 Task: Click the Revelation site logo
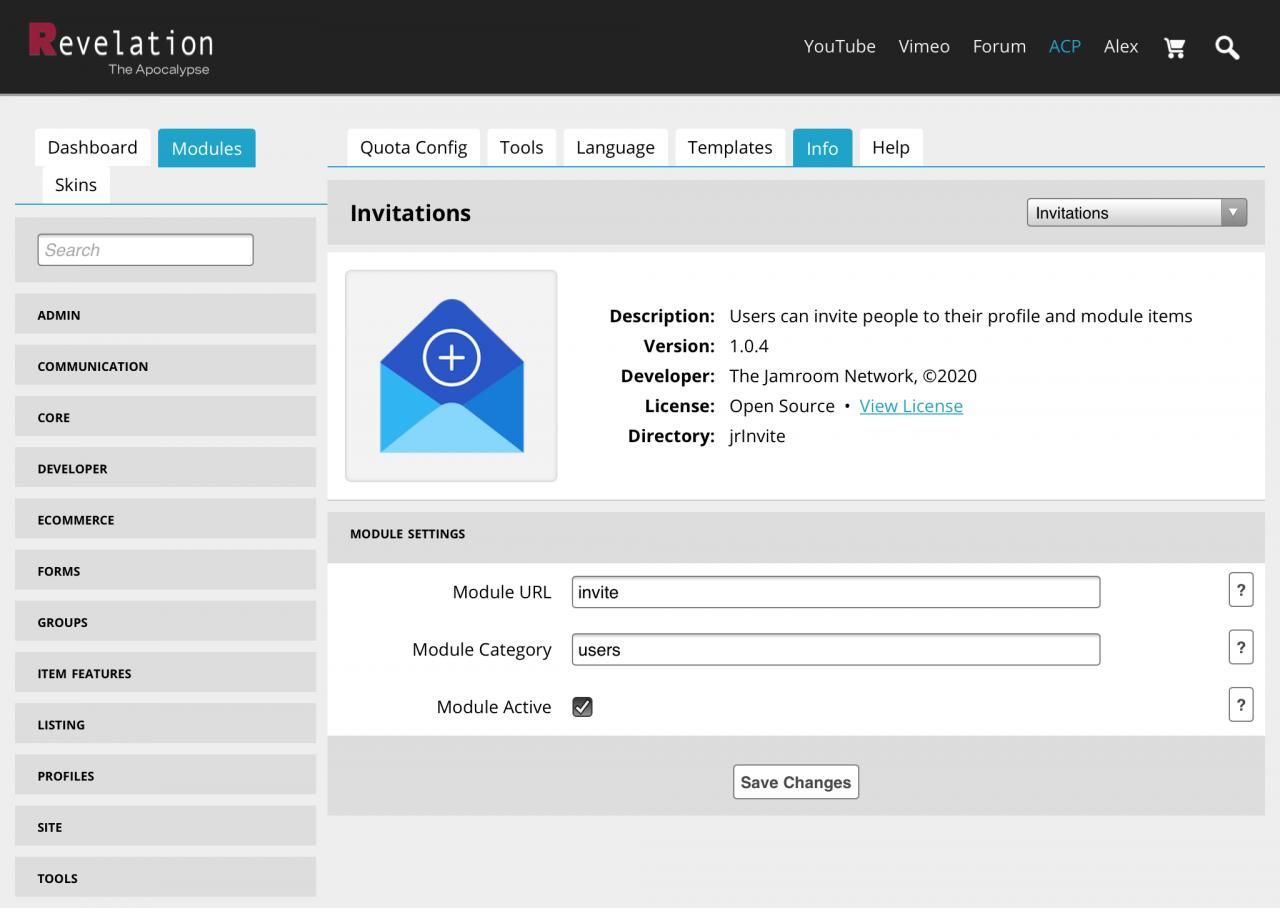click(x=121, y=49)
